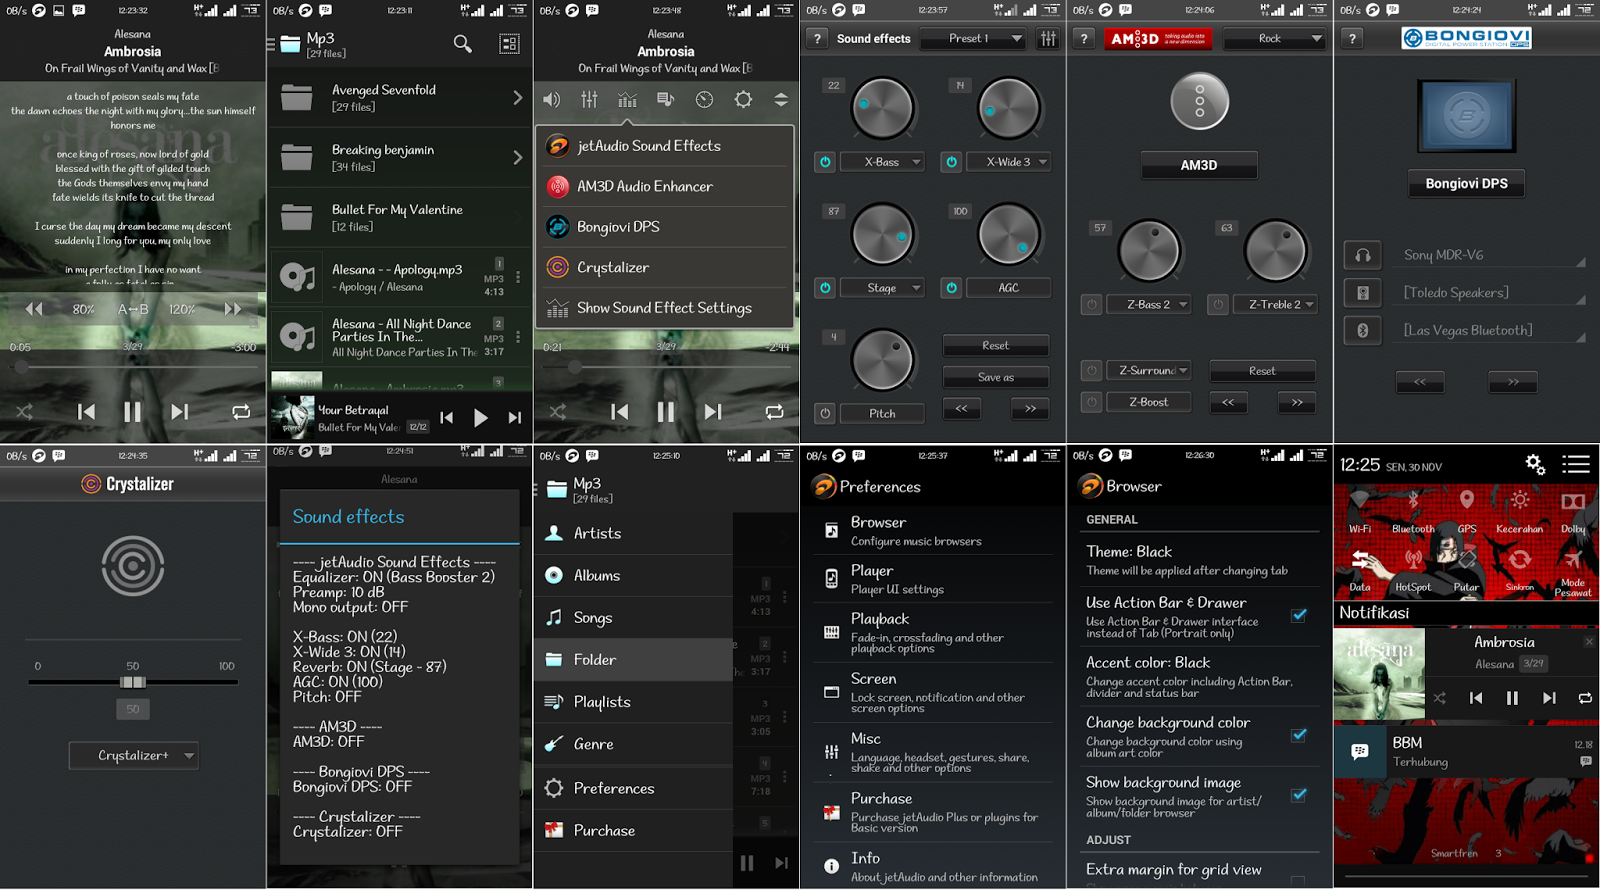Choose Show Sound Effect Settings
This screenshot has width=1600, height=890.
[665, 308]
